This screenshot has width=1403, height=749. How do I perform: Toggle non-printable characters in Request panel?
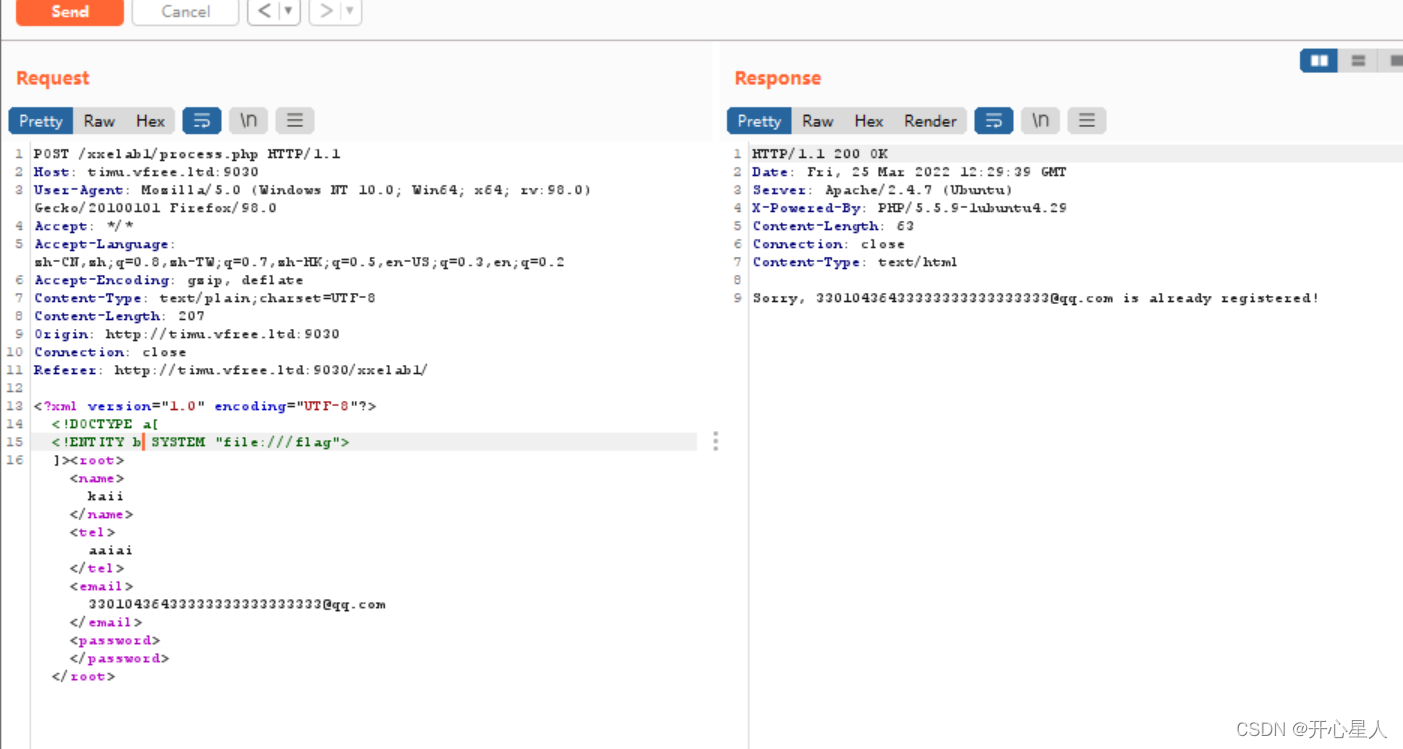click(248, 121)
